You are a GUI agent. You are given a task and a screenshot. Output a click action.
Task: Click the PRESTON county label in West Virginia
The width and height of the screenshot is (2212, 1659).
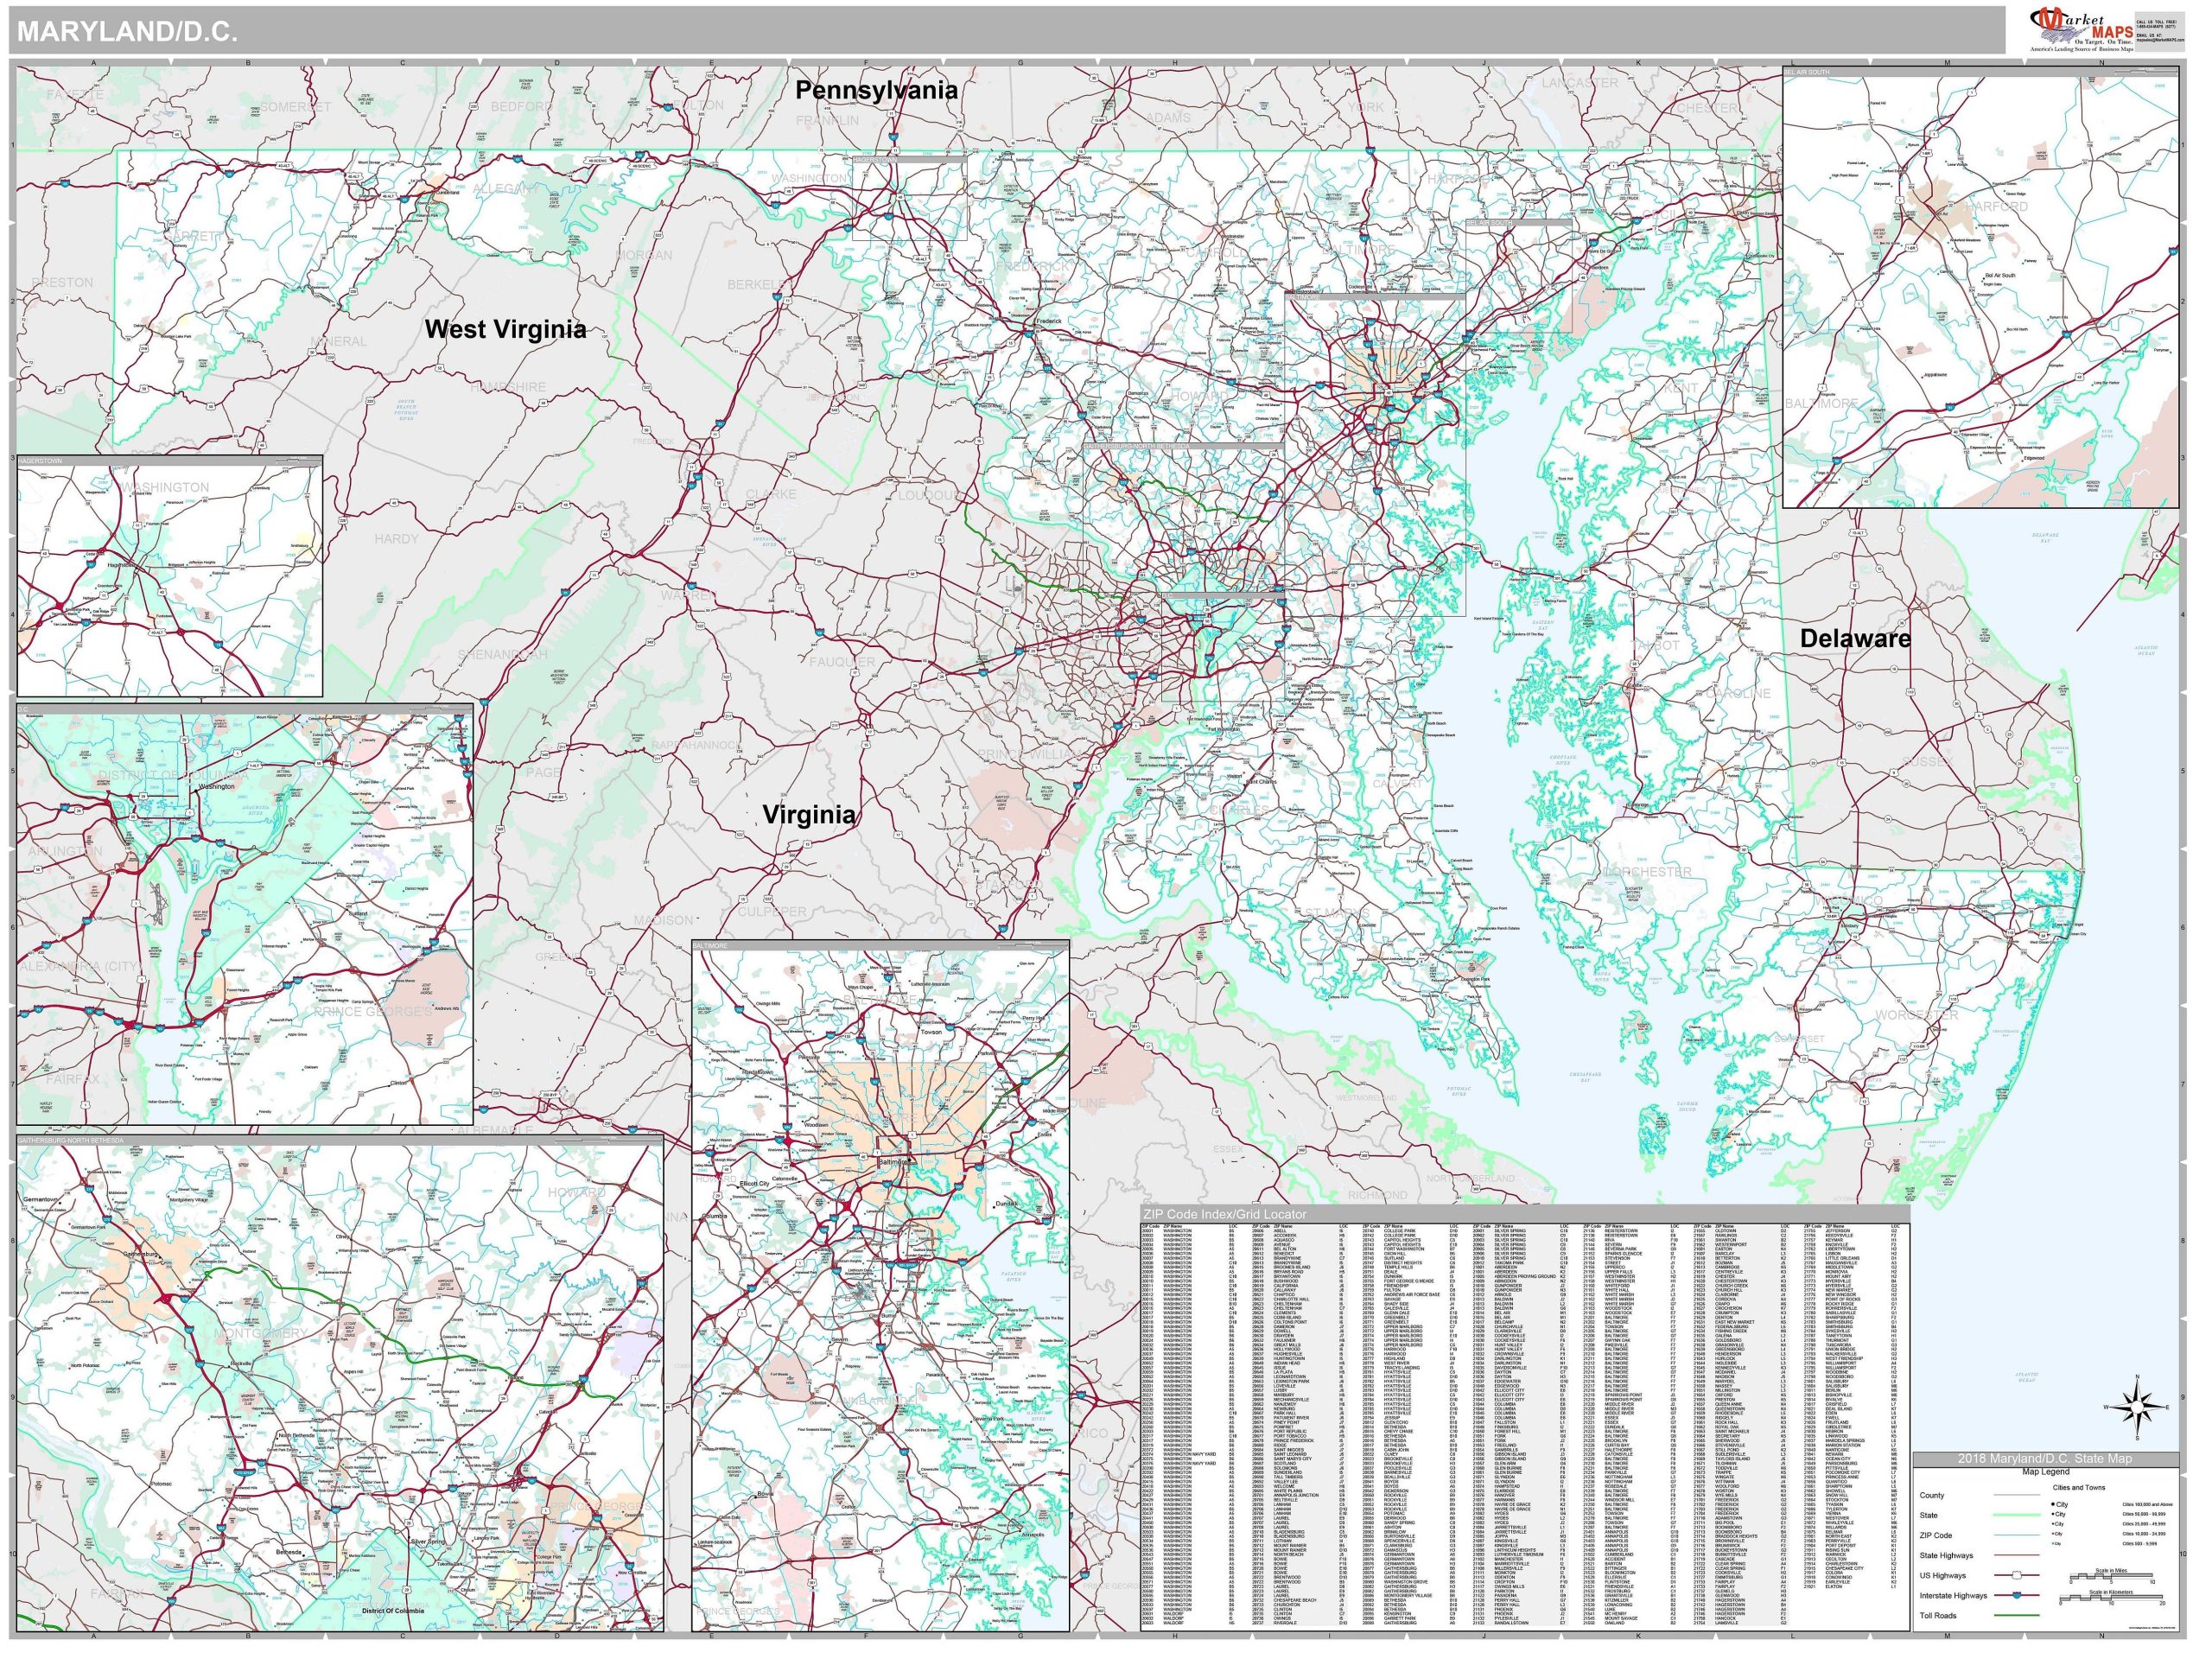[62, 282]
